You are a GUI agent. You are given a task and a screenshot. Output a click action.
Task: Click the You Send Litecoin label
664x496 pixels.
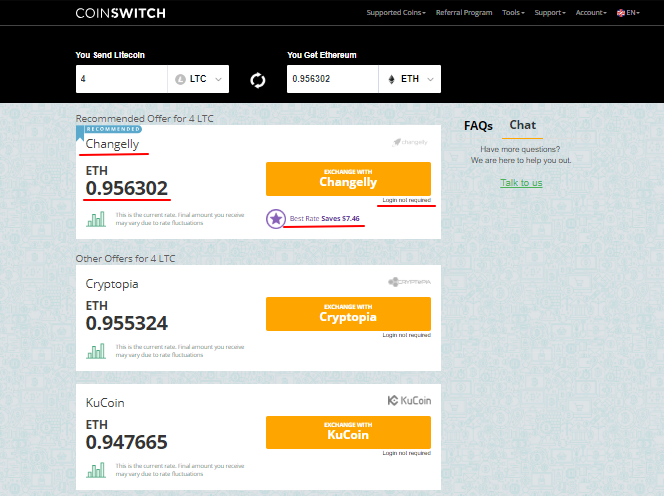pyautogui.click(x=110, y=55)
